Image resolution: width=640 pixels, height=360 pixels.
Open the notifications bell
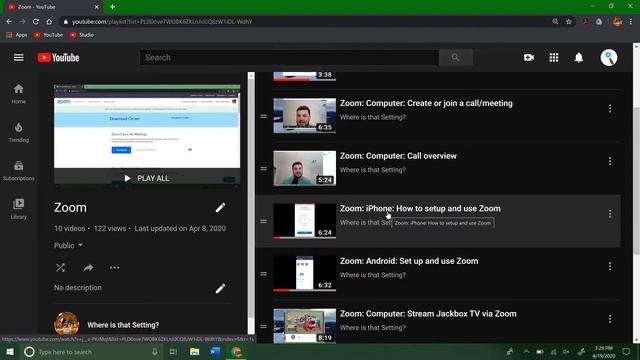click(x=579, y=58)
